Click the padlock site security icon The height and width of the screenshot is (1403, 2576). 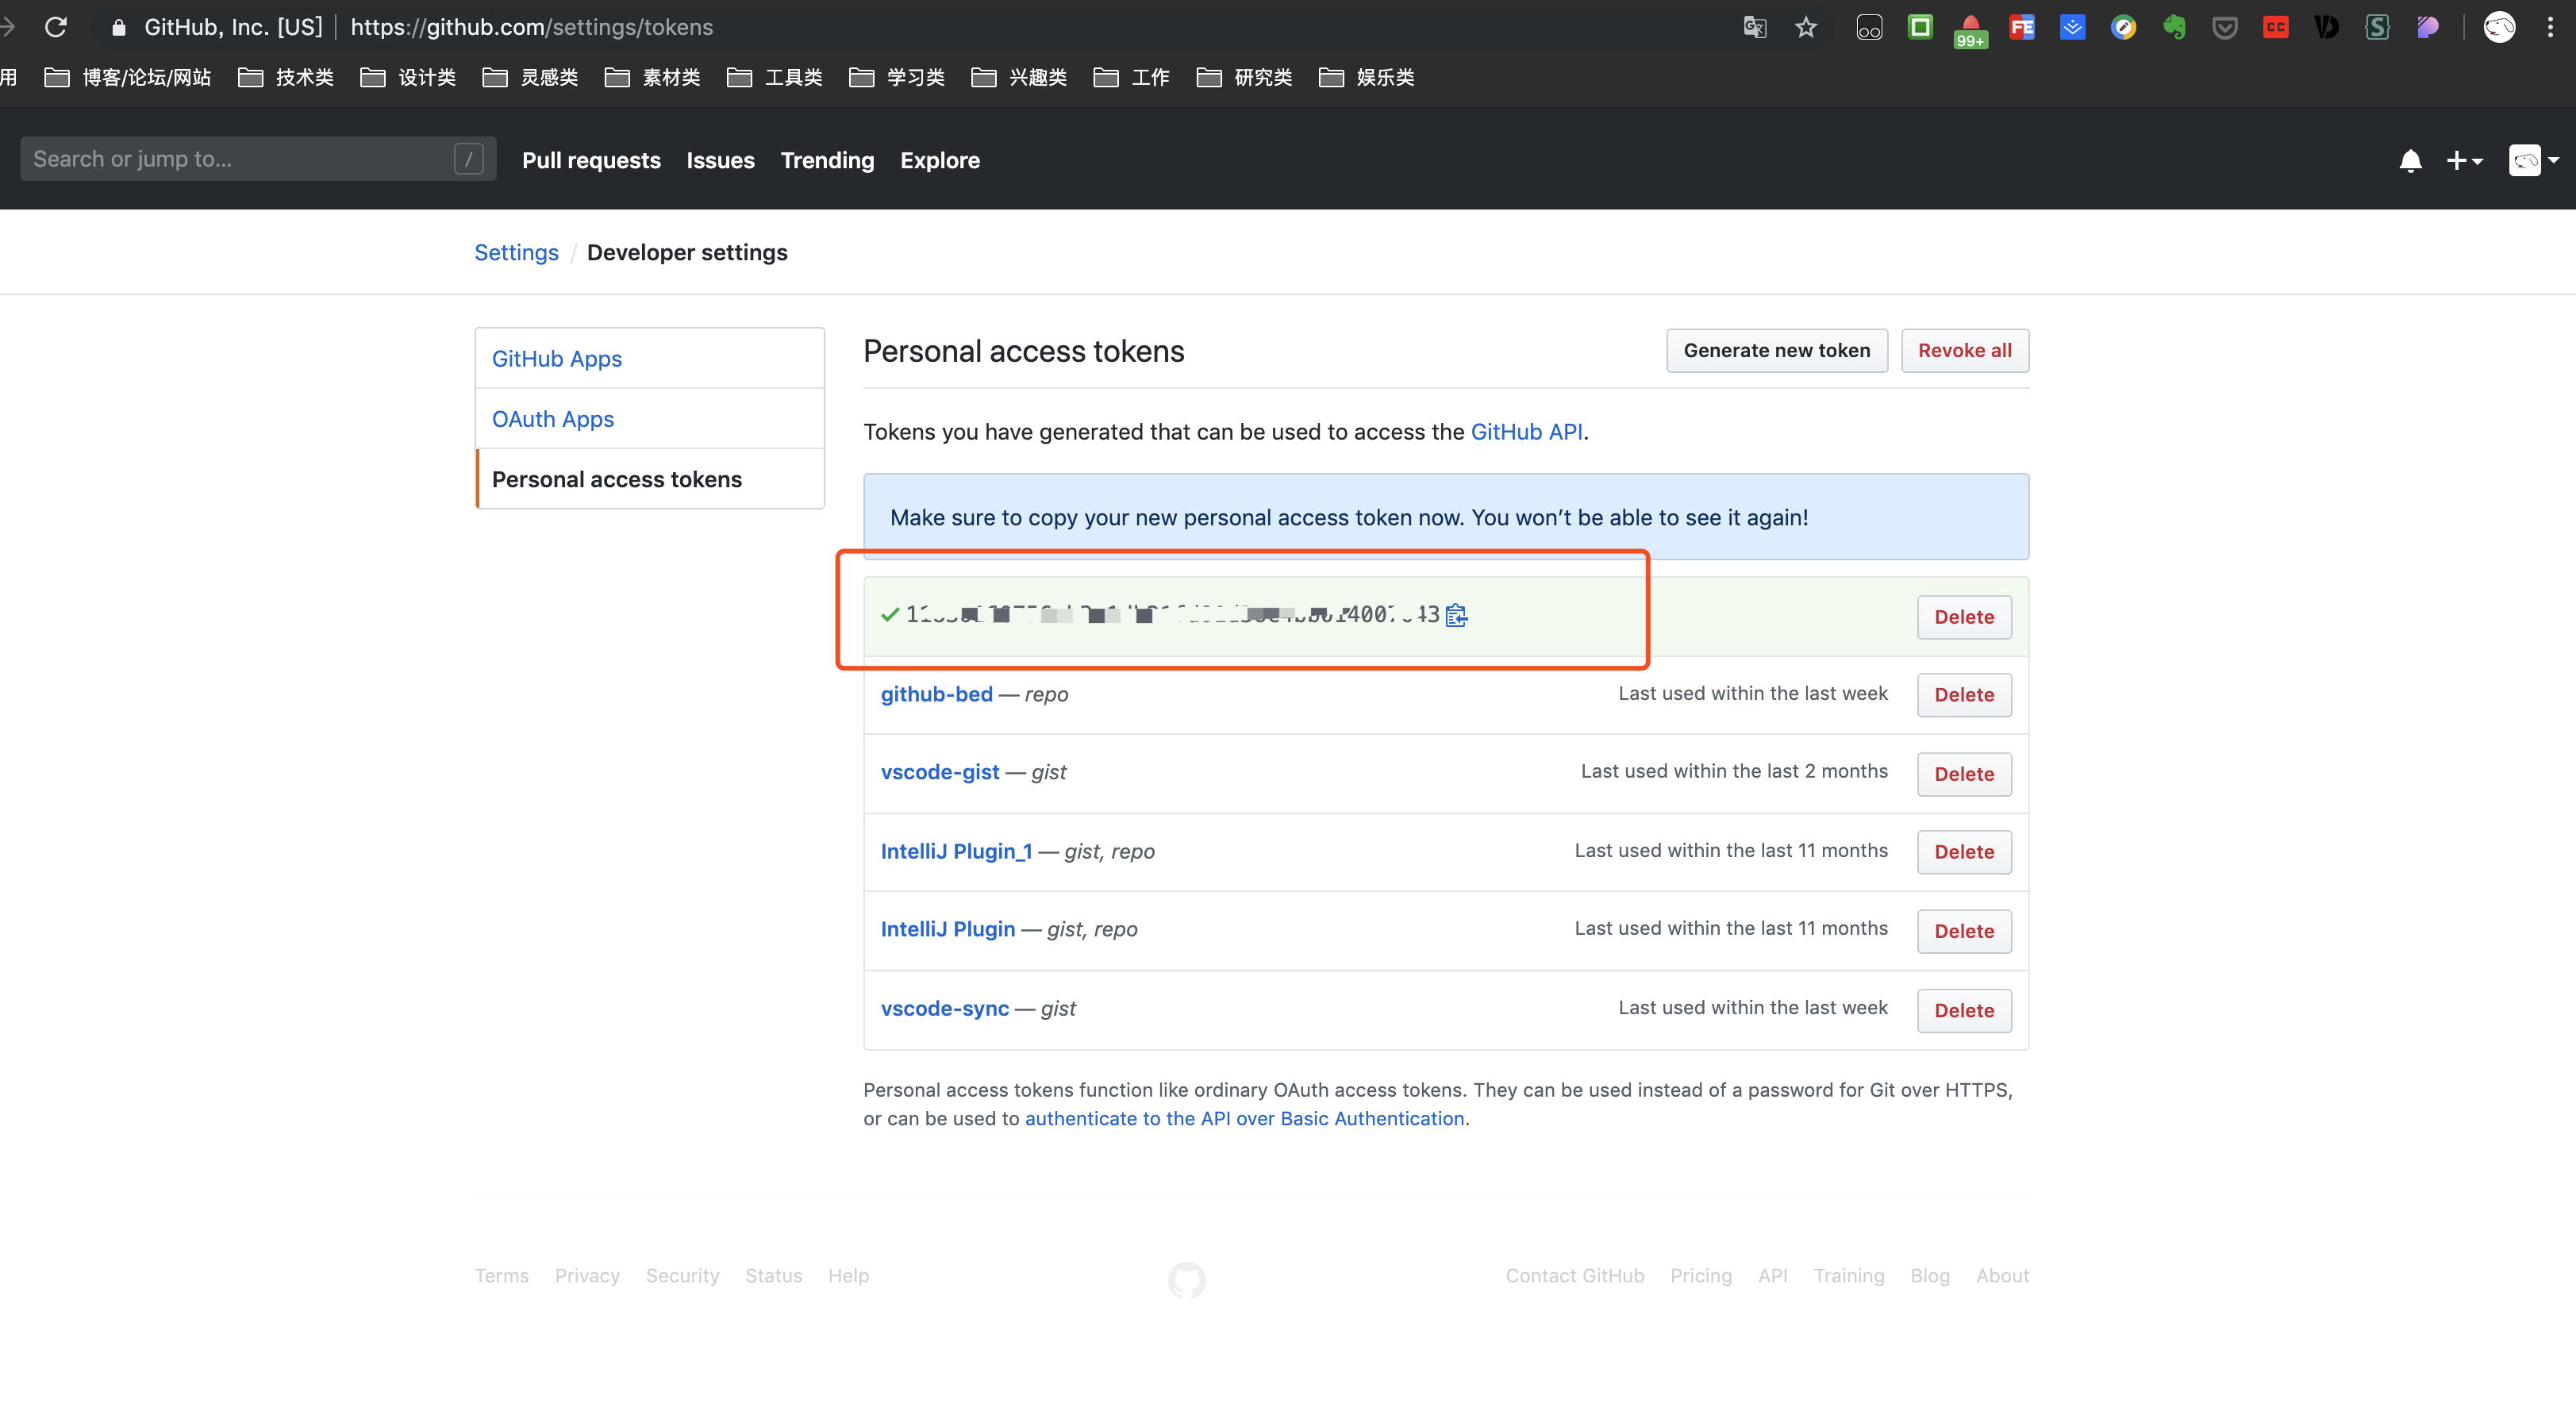point(119,27)
